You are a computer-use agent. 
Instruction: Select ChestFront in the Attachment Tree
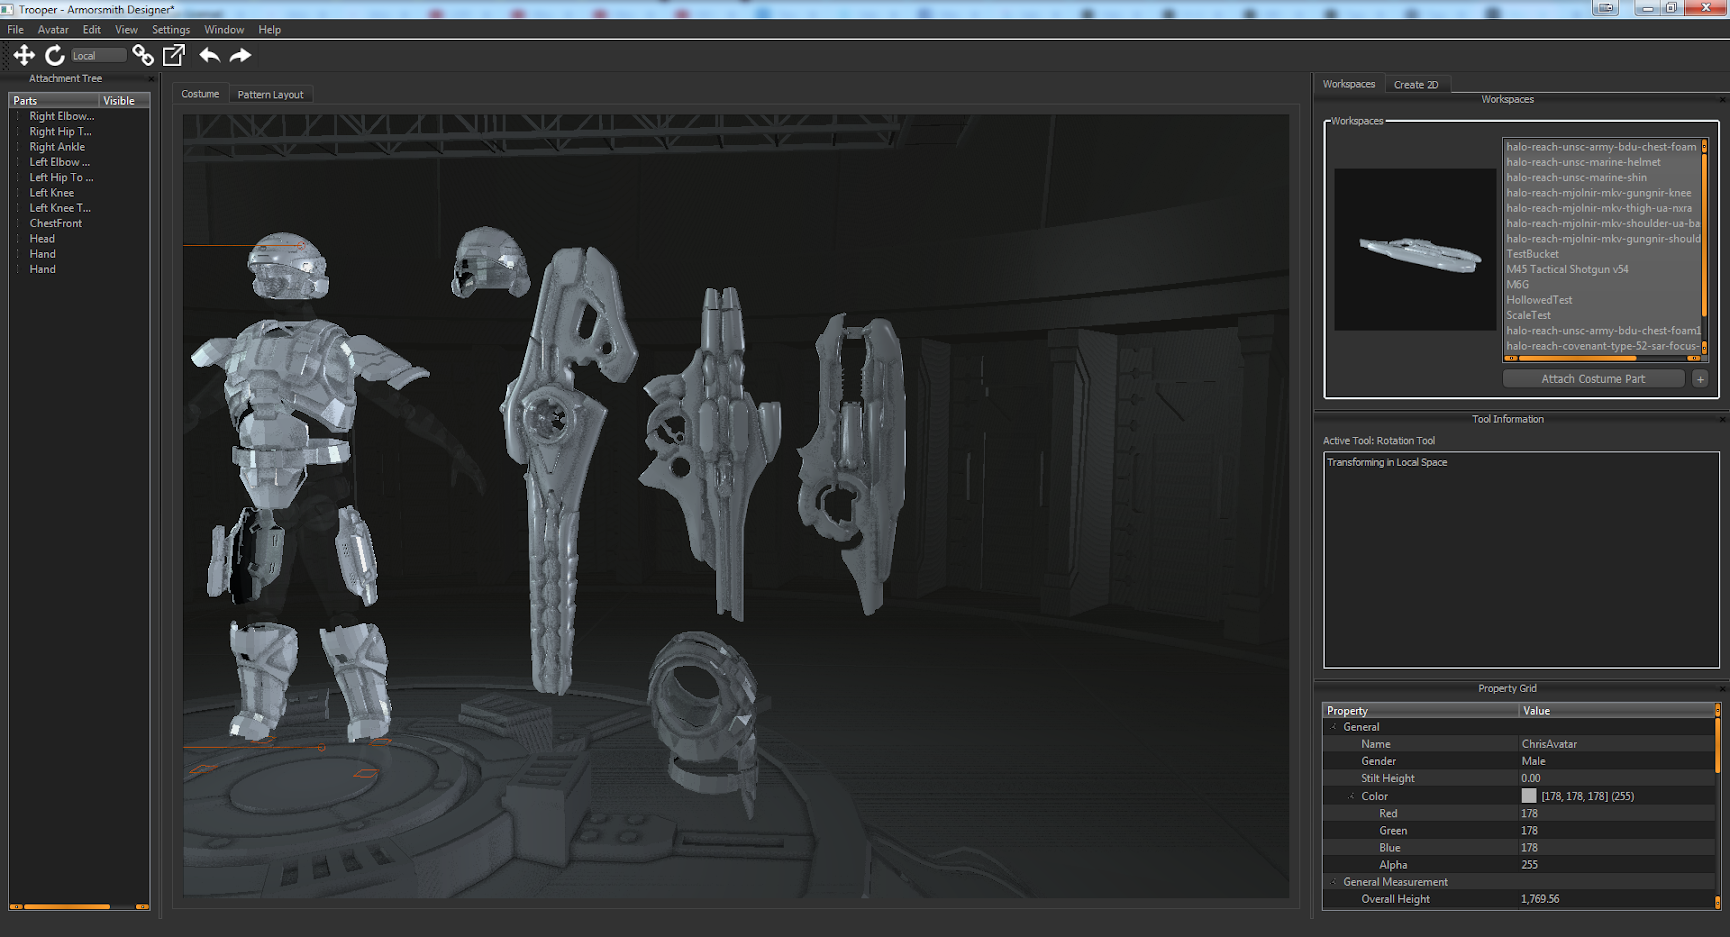click(x=56, y=223)
